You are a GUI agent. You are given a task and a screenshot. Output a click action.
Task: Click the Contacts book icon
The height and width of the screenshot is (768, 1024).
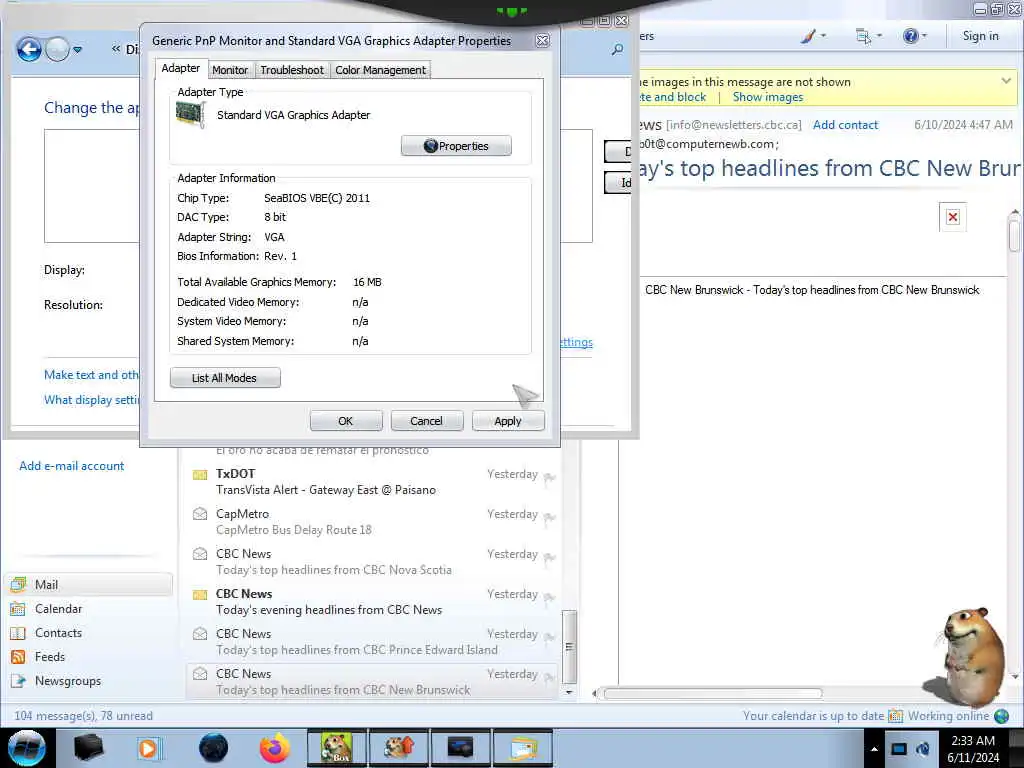(18, 633)
